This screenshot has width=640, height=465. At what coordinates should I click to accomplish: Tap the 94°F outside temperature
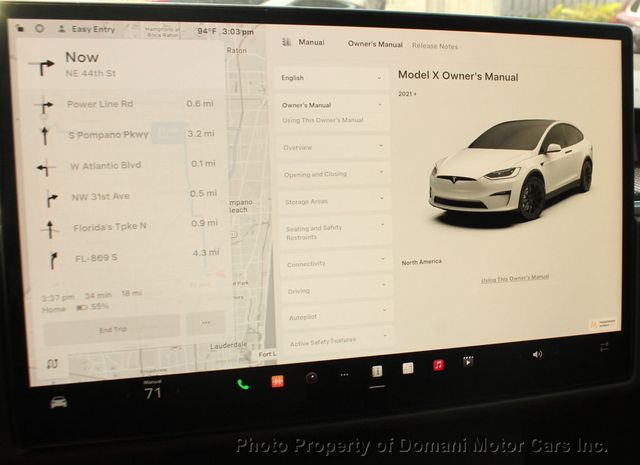pos(207,31)
